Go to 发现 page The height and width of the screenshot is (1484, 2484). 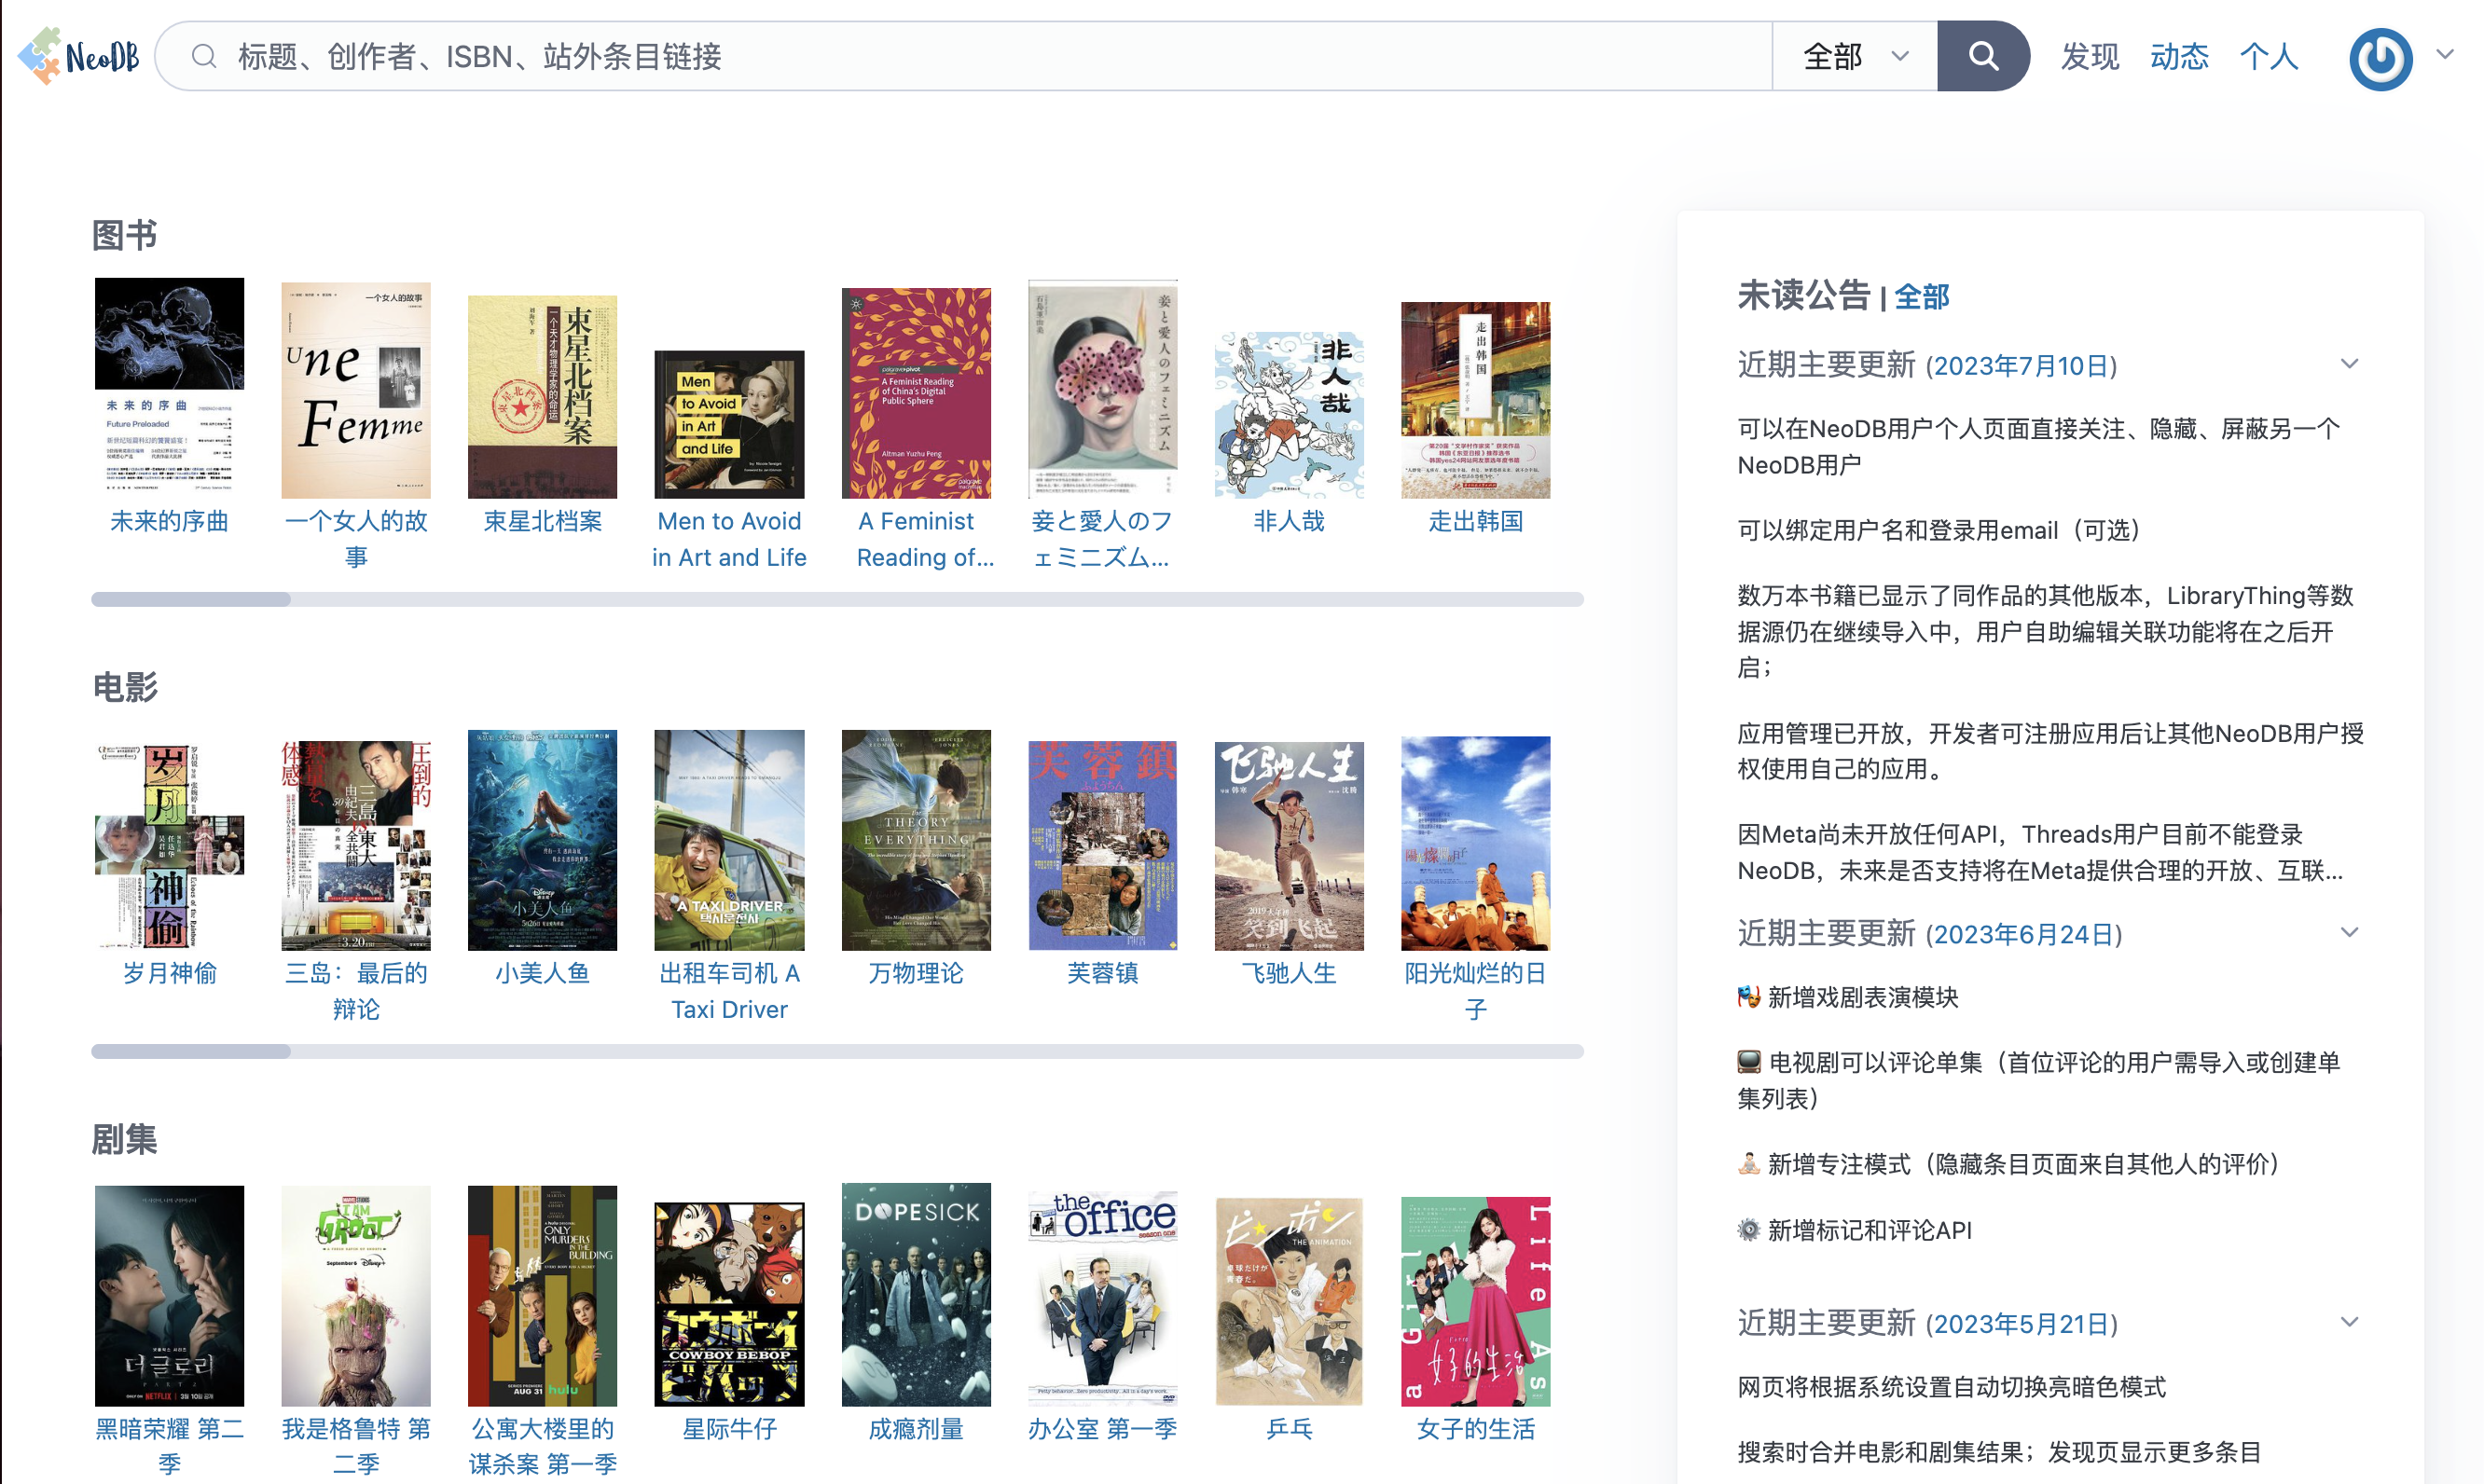click(2089, 56)
